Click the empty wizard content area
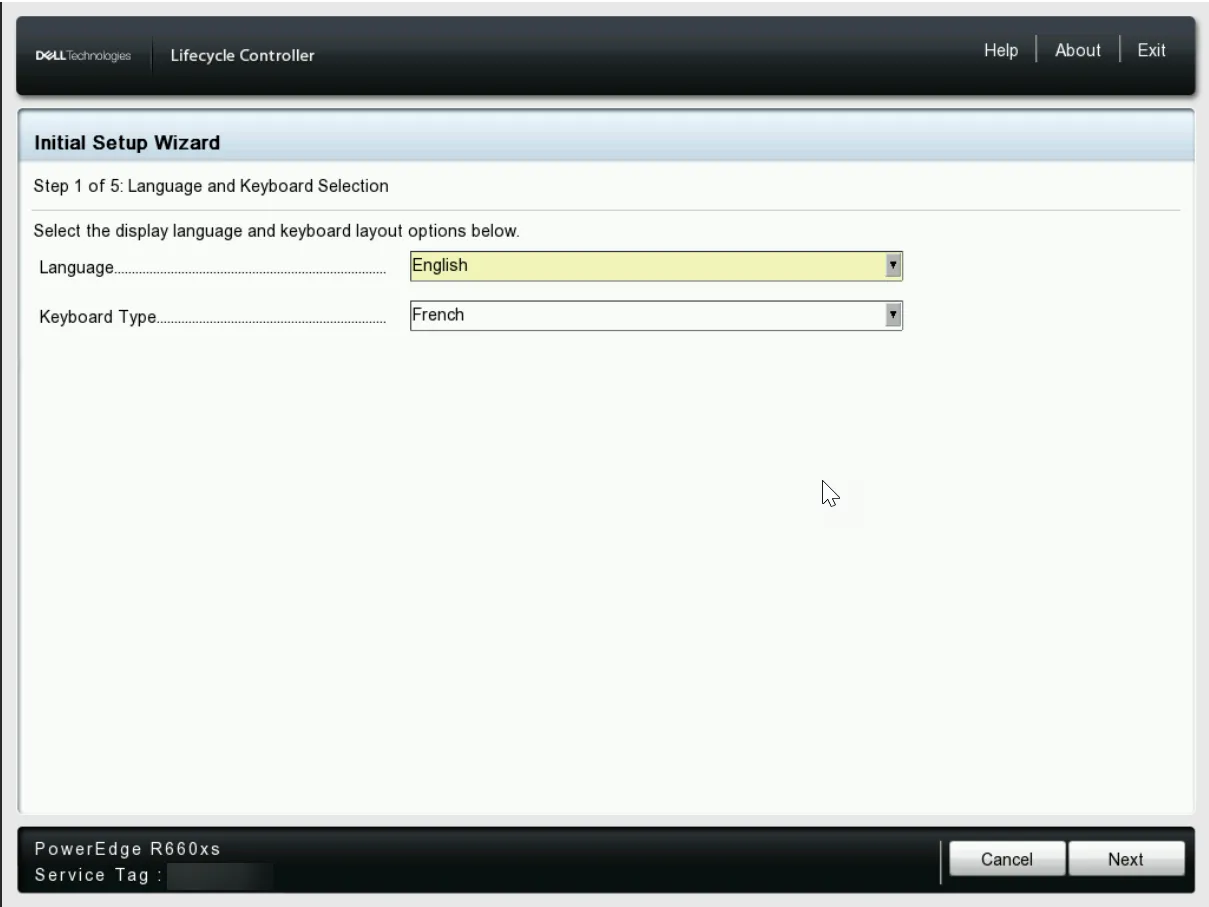Screen dimensions: 1209x907 (600, 580)
